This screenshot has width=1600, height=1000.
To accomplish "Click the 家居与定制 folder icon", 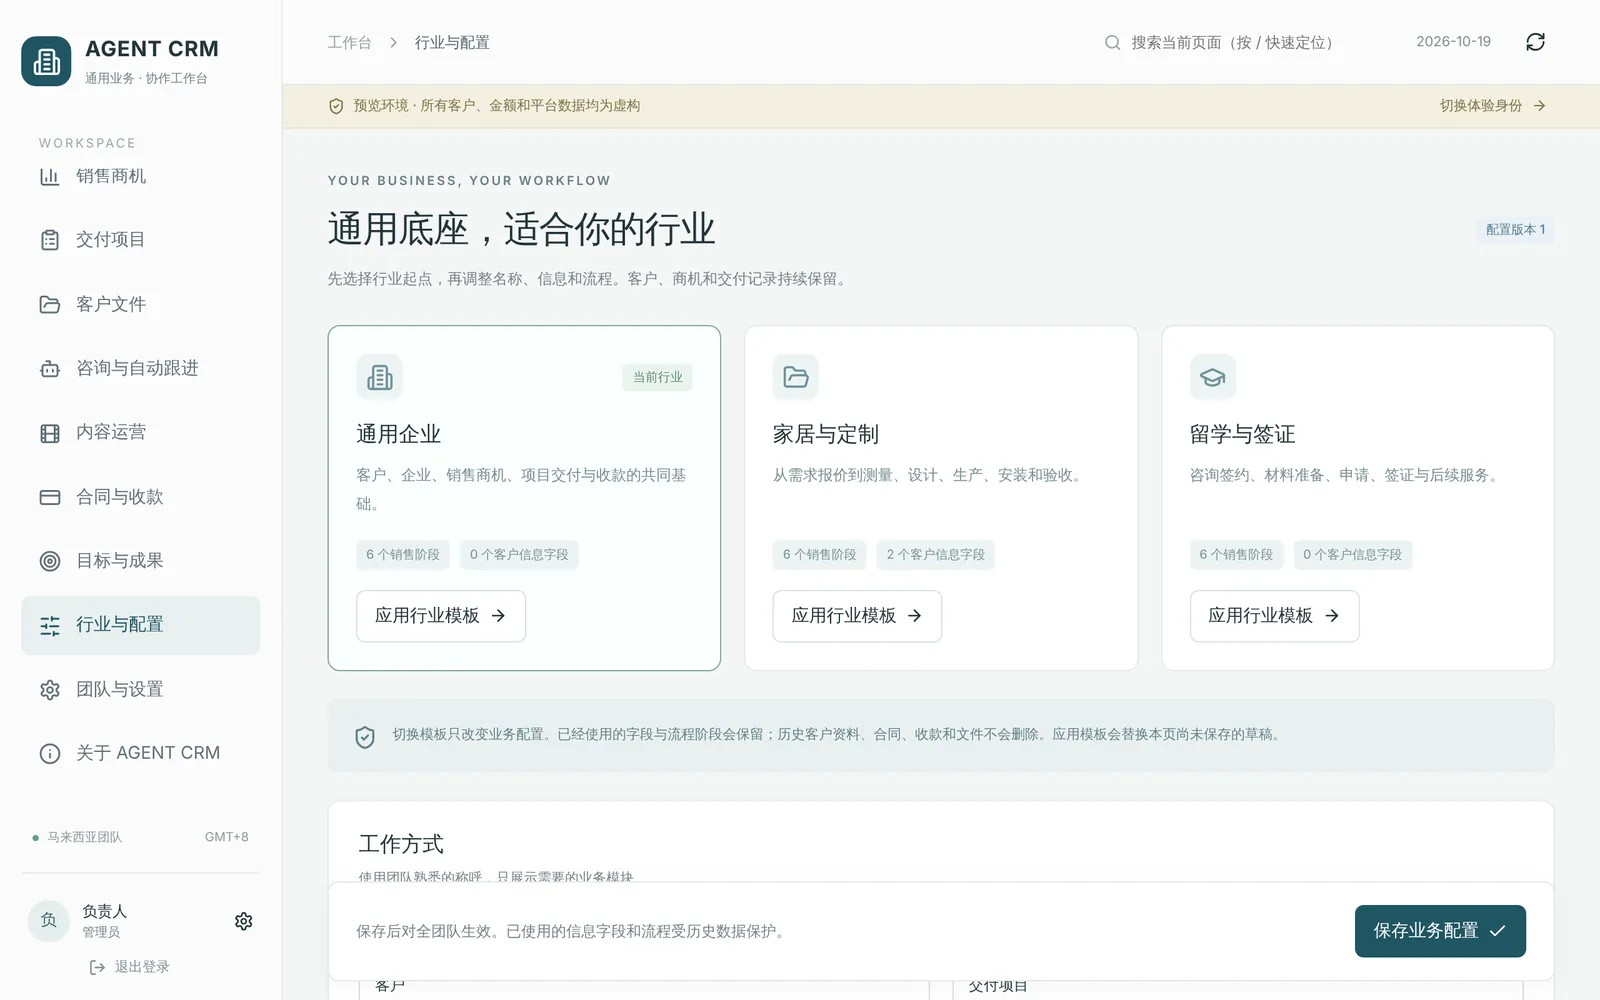I will 796,377.
